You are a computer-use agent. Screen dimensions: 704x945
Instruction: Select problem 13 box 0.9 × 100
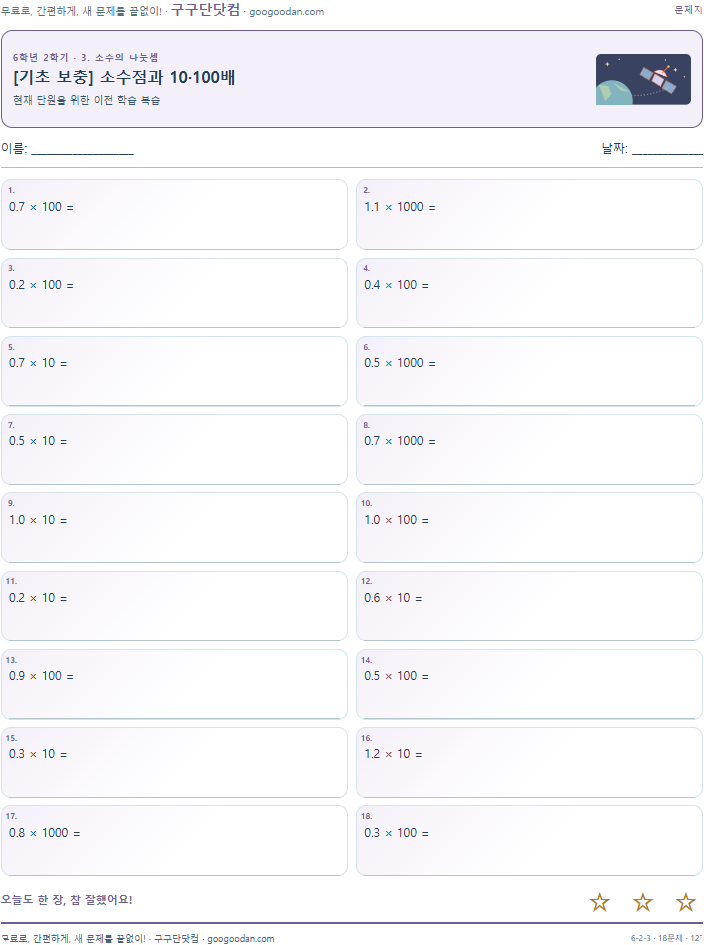[174, 684]
